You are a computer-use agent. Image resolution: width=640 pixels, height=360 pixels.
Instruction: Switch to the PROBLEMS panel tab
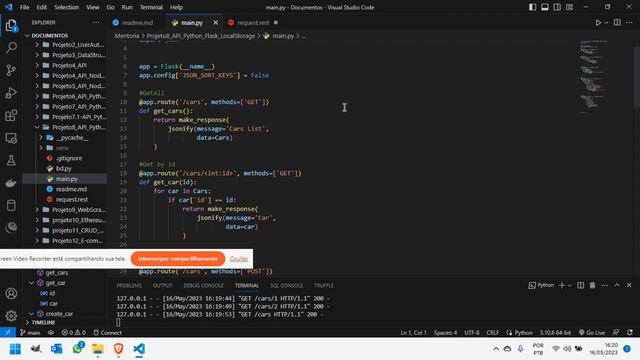tap(129, 285)
